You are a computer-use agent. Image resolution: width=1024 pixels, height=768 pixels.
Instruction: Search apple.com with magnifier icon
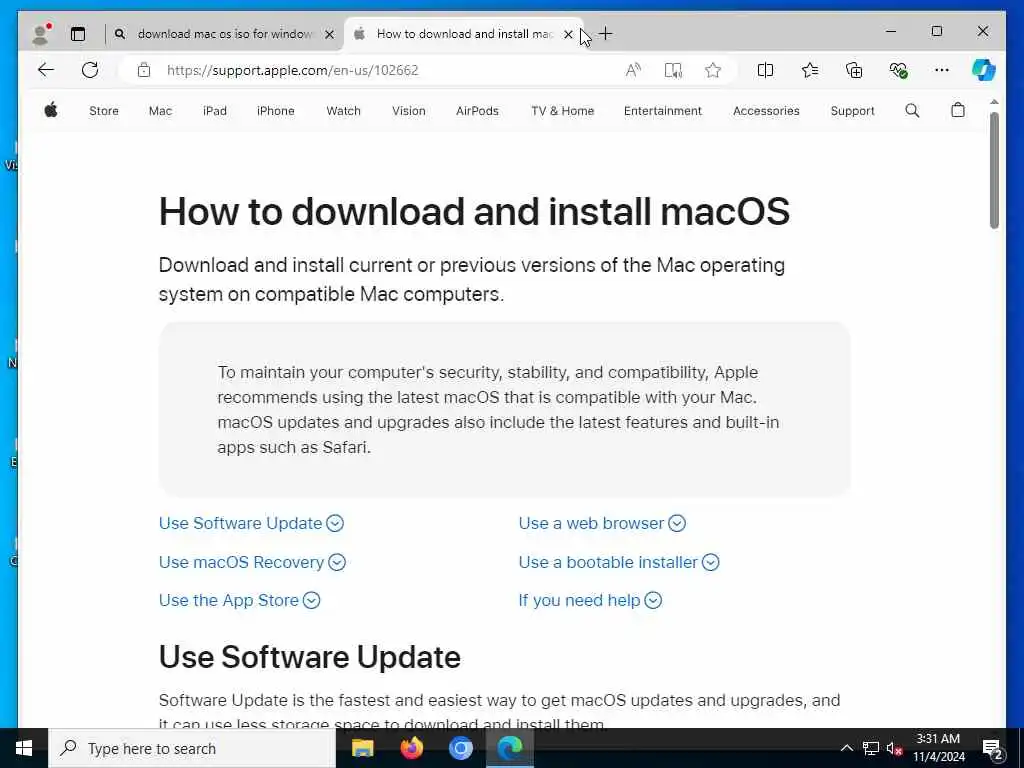point(912,110)
